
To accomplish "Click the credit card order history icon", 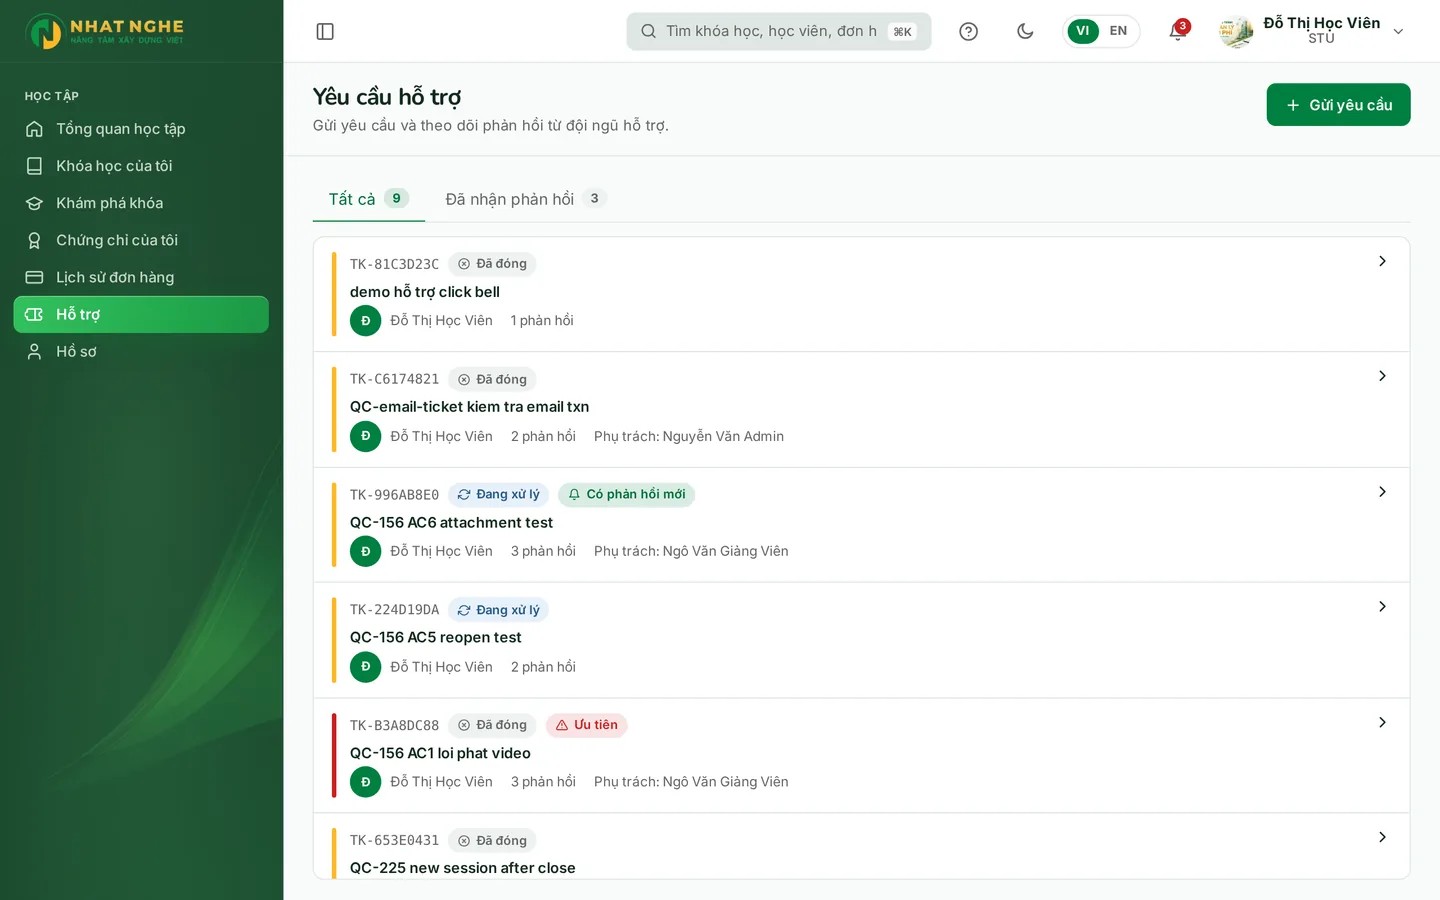I will coord(34,277).
